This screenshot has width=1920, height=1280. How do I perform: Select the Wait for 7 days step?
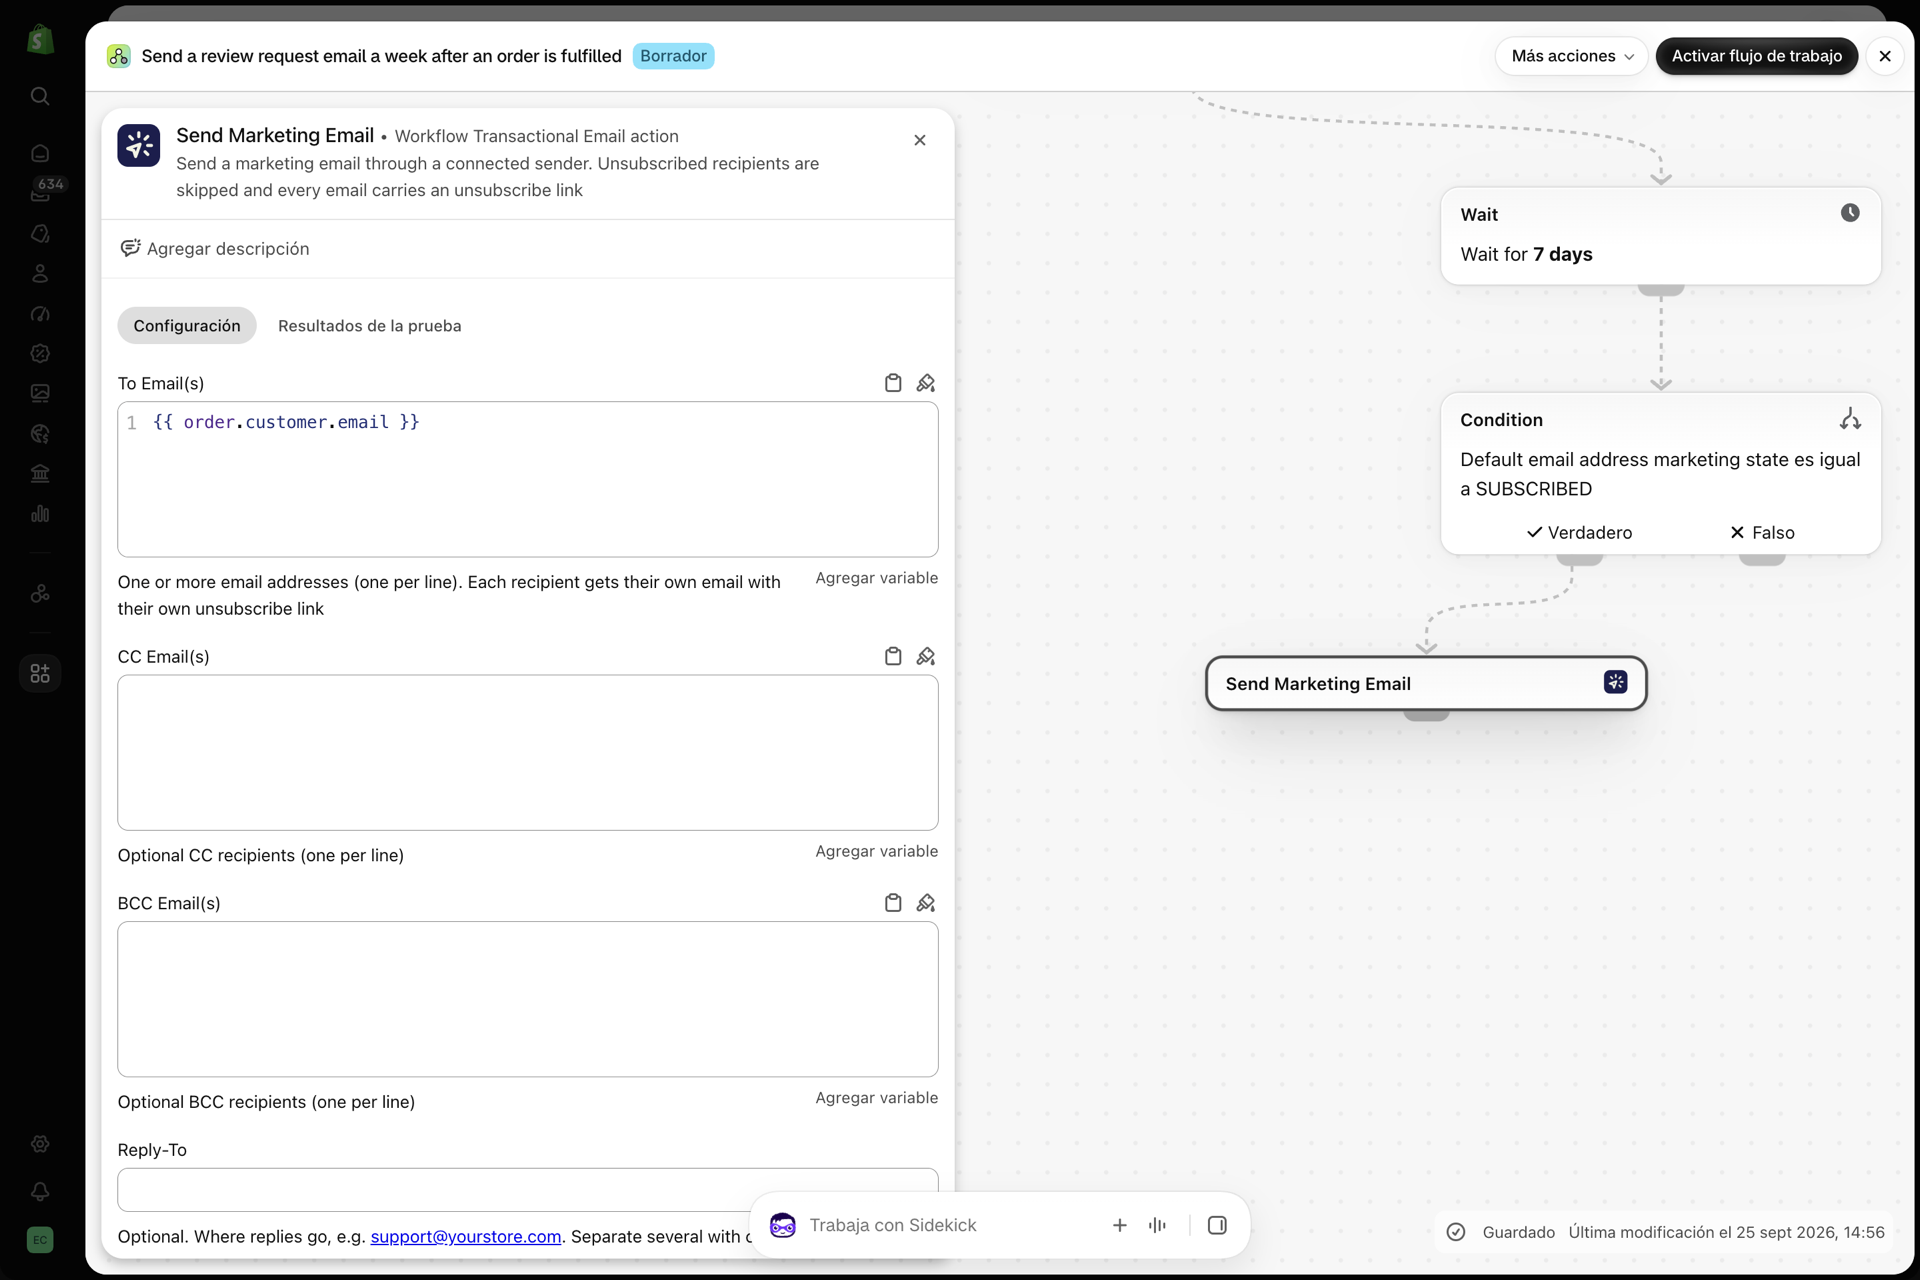(1660, 236)
